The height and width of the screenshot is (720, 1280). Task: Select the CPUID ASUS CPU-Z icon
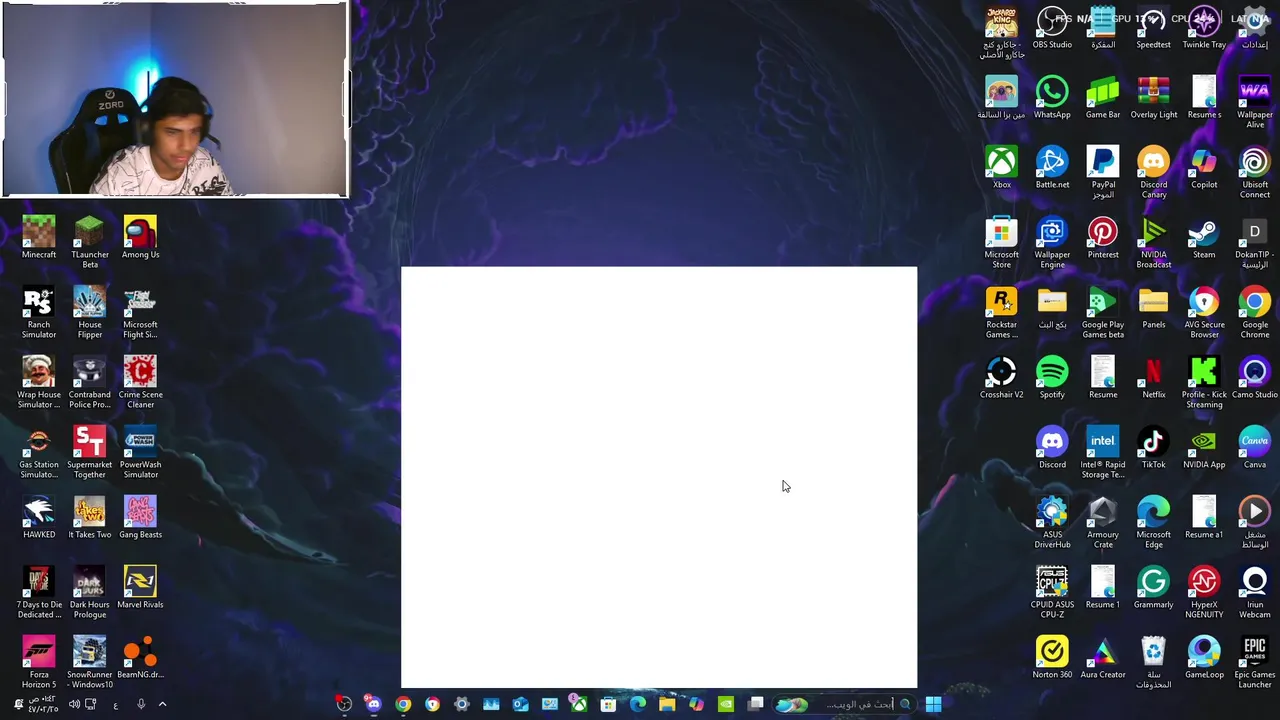coord(1052,592)
